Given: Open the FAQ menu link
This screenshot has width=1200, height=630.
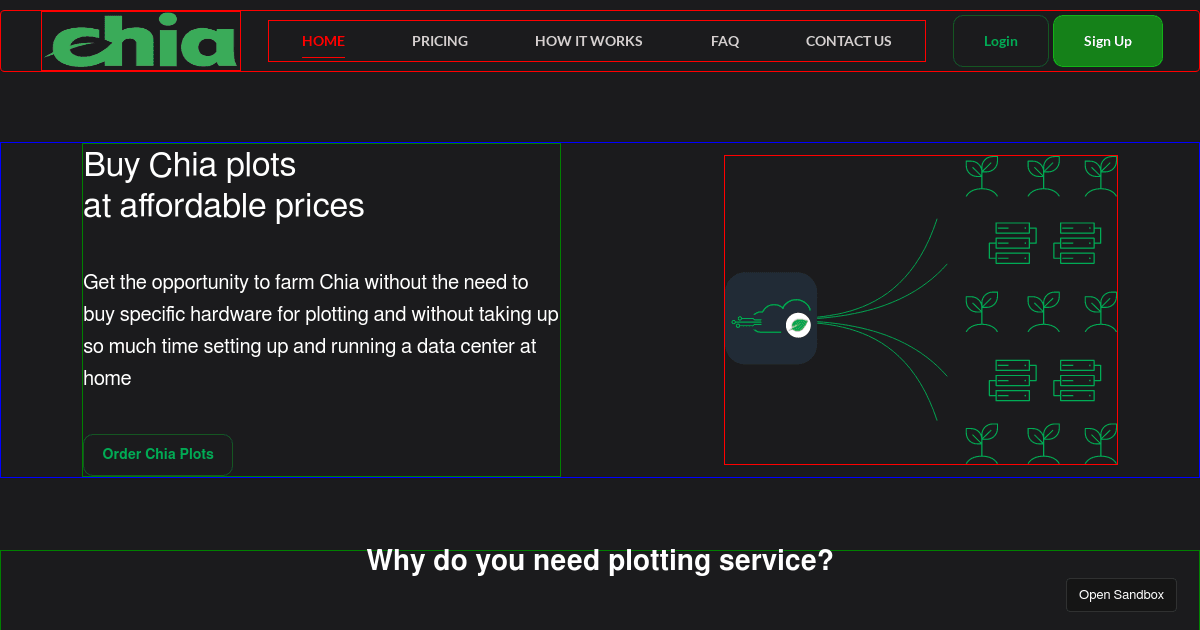Looking at the screenshot, I should (x=725, y=41).
